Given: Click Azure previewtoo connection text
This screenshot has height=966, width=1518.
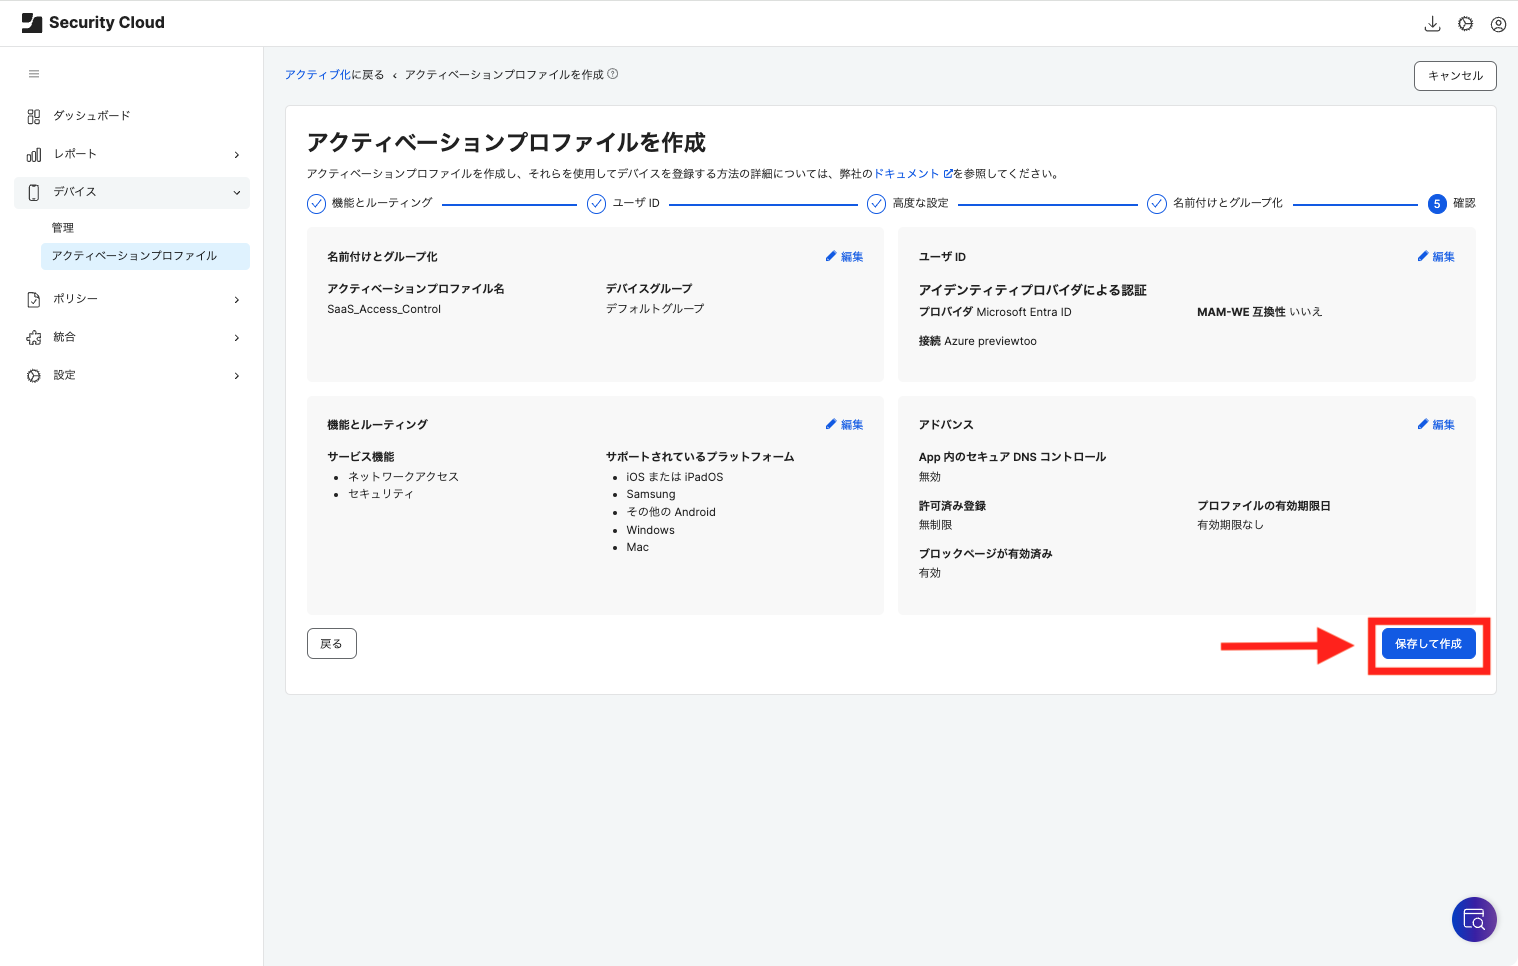Looking at the screenshot, I should 990,341.
